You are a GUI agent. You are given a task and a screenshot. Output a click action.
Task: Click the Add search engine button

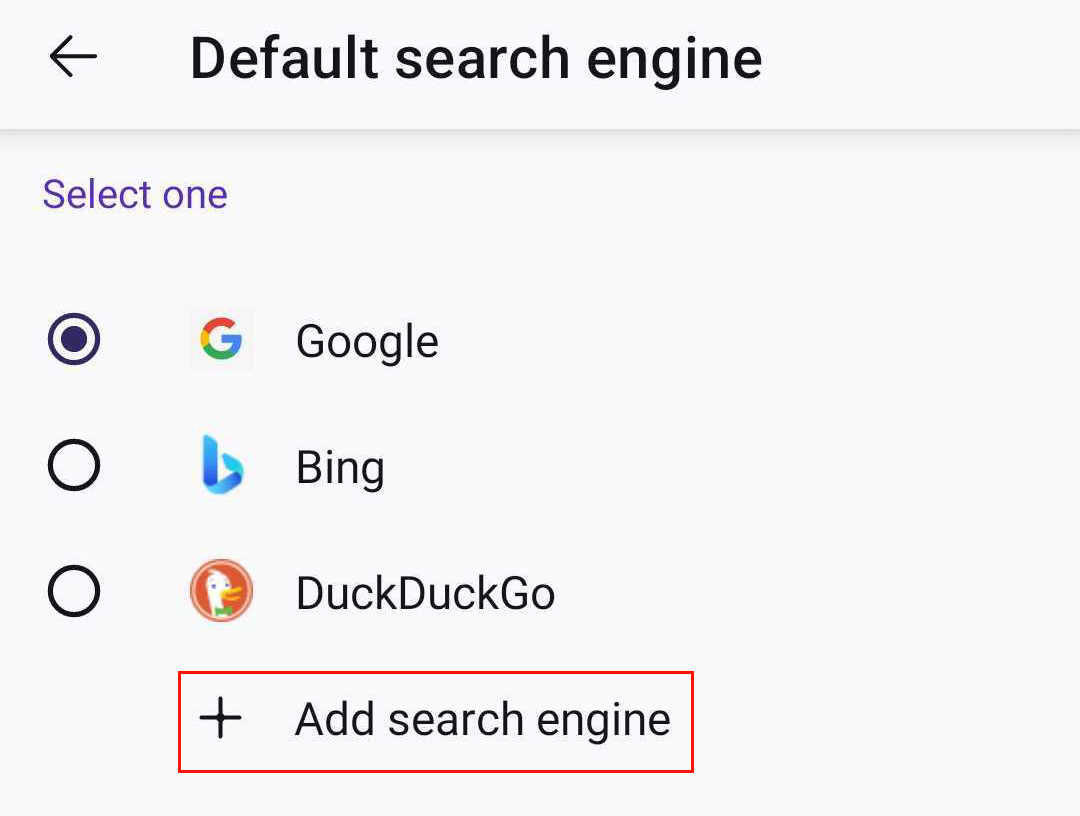pyautogui.click(x=434, y=718)
